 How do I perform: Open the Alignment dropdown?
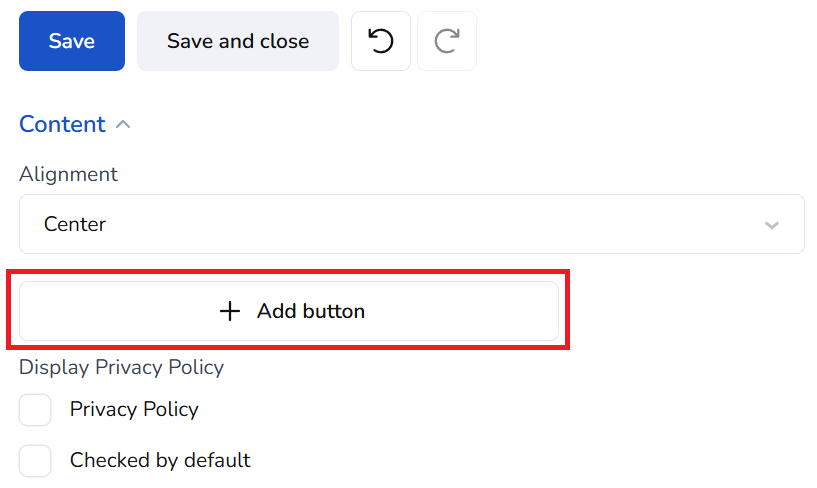pyautogui.click(x=411, y=224)
